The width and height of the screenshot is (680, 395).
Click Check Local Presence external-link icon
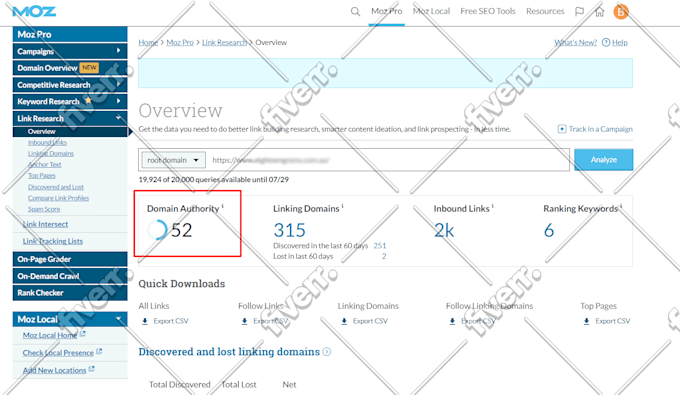[x=99, y=351]
